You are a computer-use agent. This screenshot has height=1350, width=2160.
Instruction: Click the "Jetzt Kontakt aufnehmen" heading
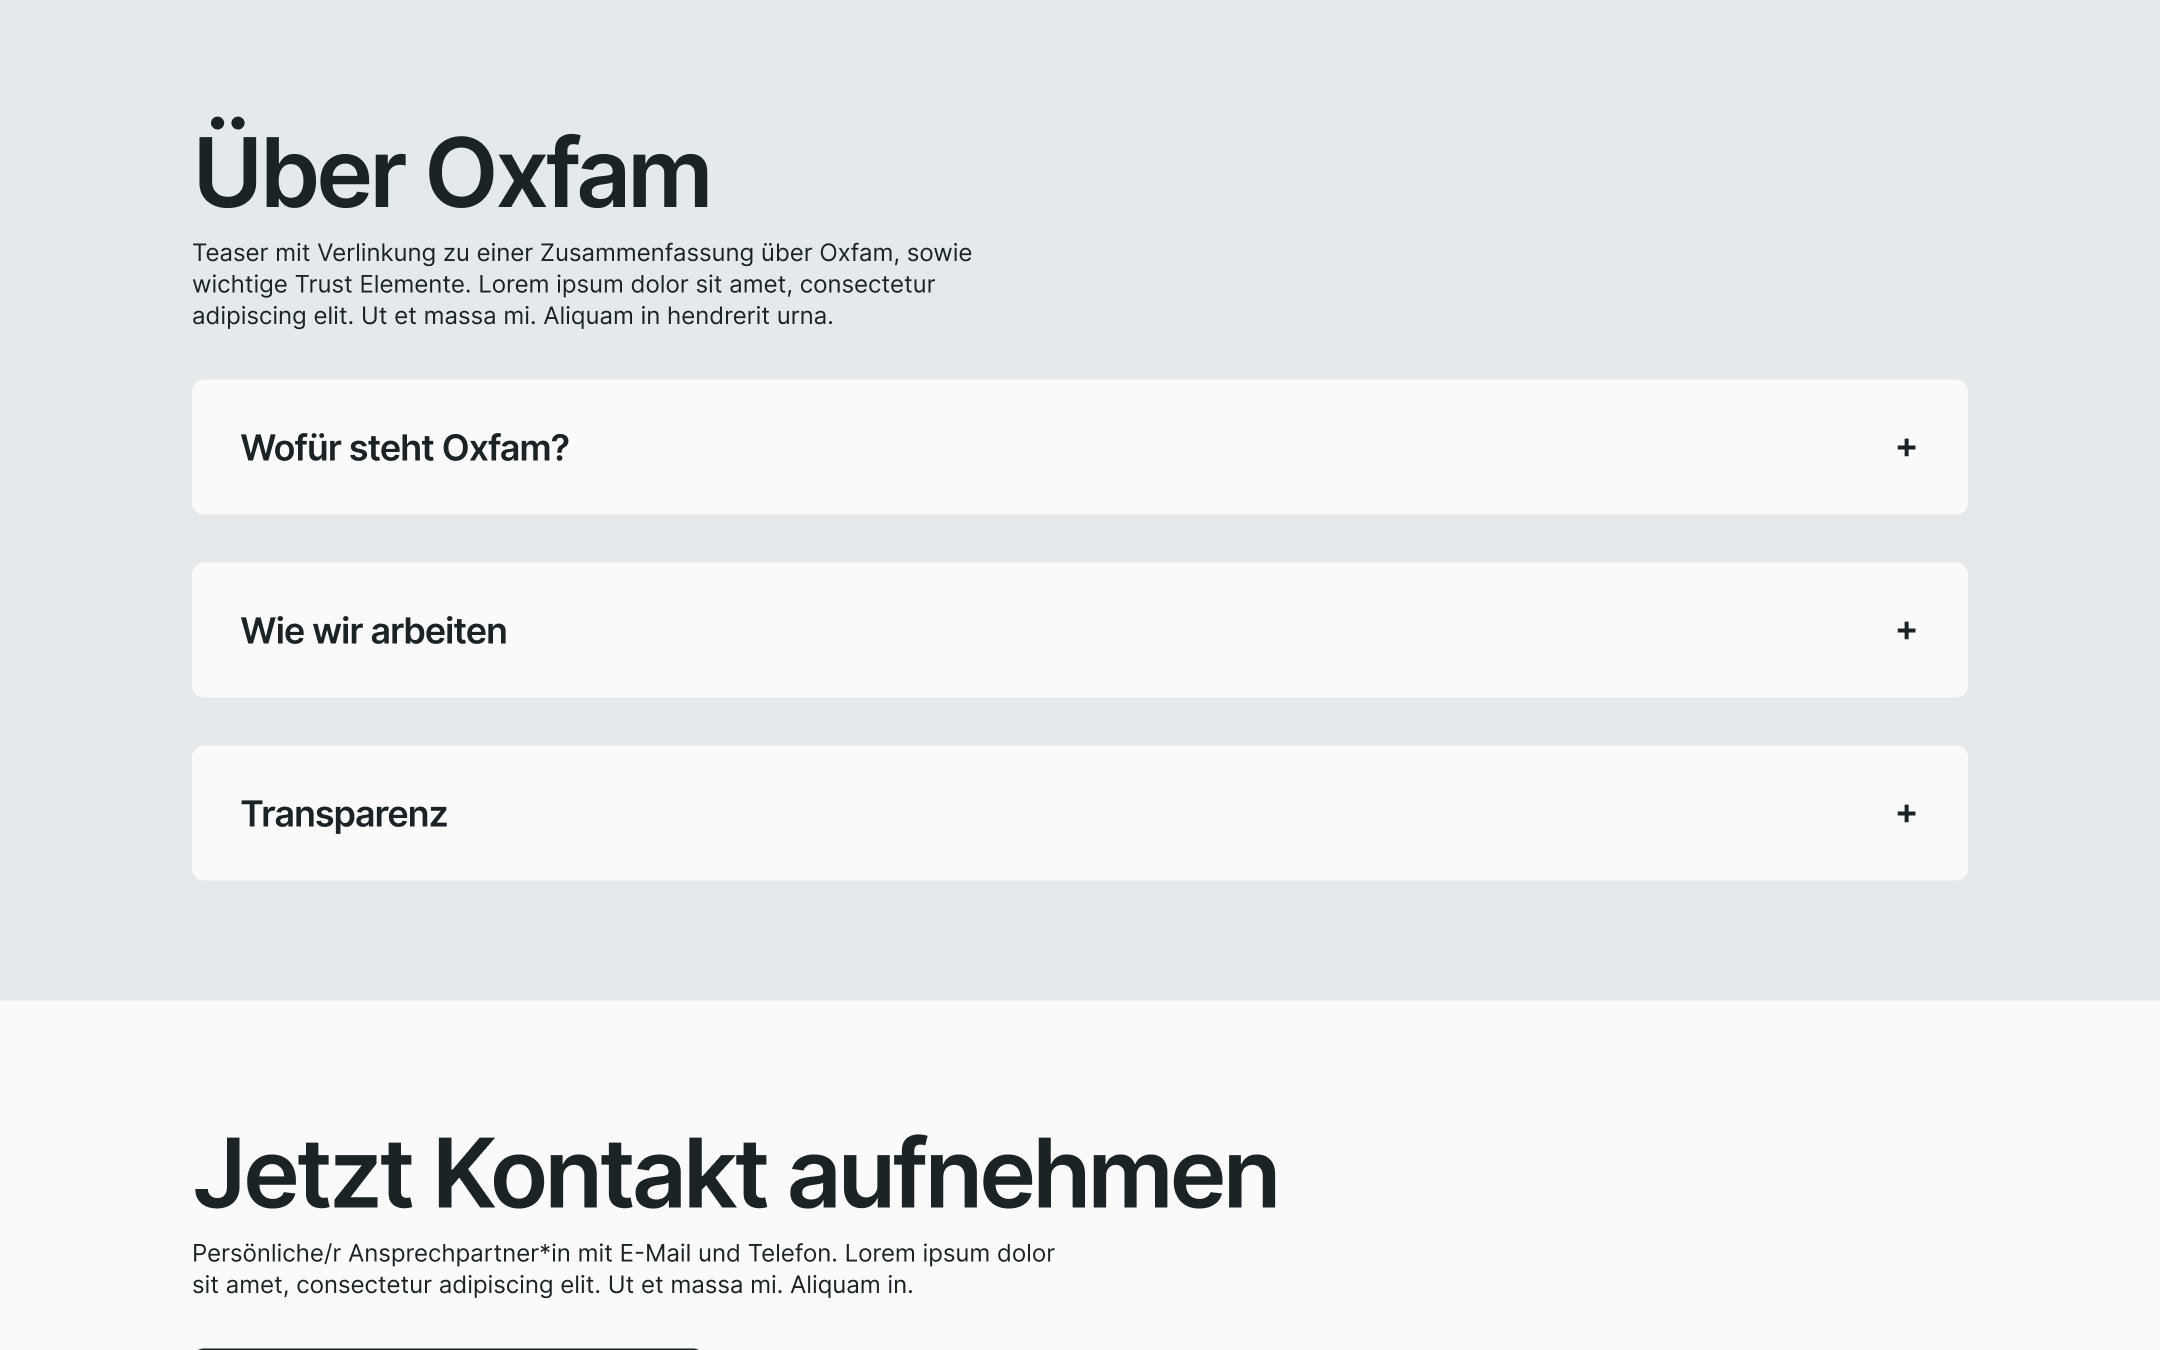pos(735,1173)
